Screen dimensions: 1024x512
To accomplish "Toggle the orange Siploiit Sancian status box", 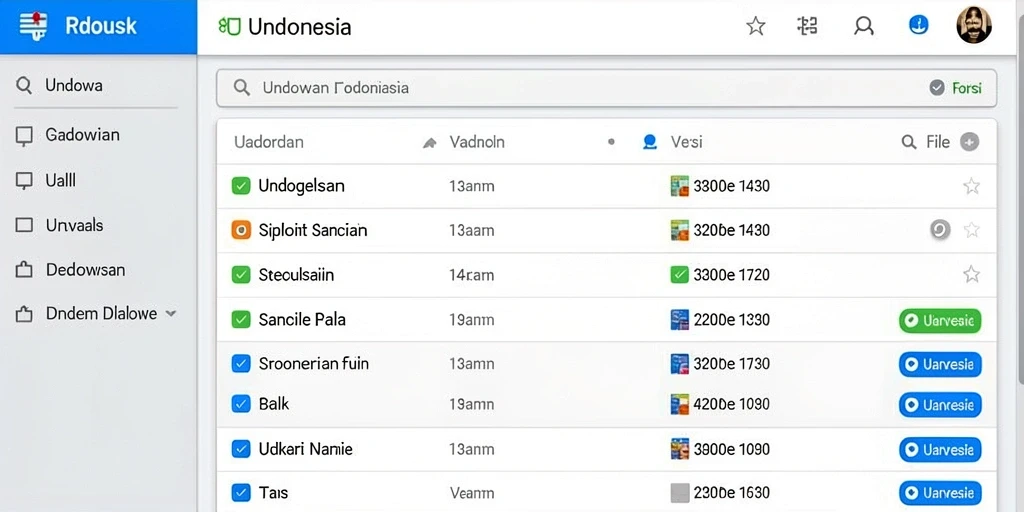I will click(x=241, y=230).
